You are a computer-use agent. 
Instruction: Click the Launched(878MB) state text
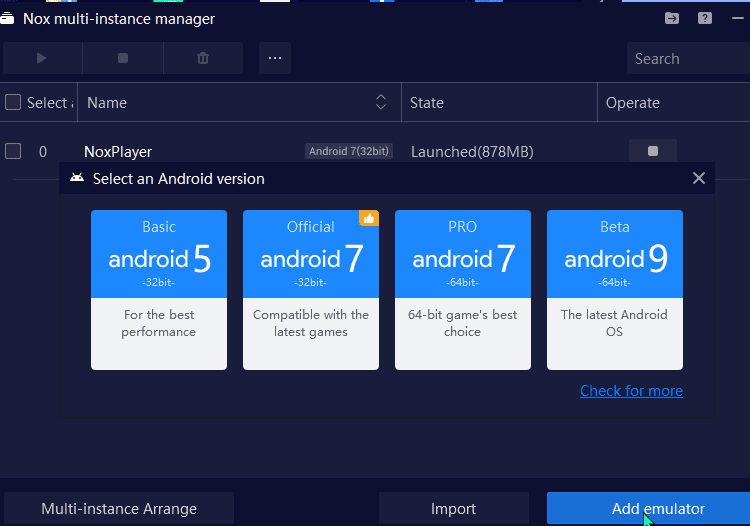point(472,152)
